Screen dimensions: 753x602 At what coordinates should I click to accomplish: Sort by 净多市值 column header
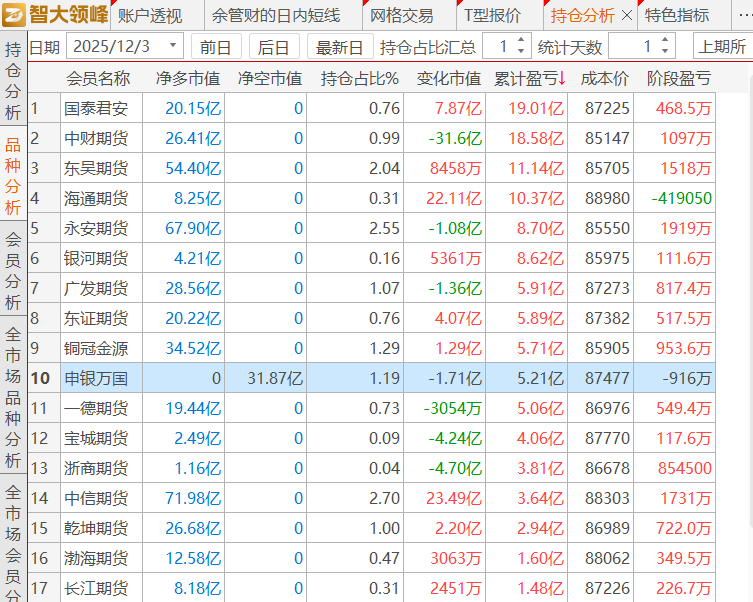point(188,78)
